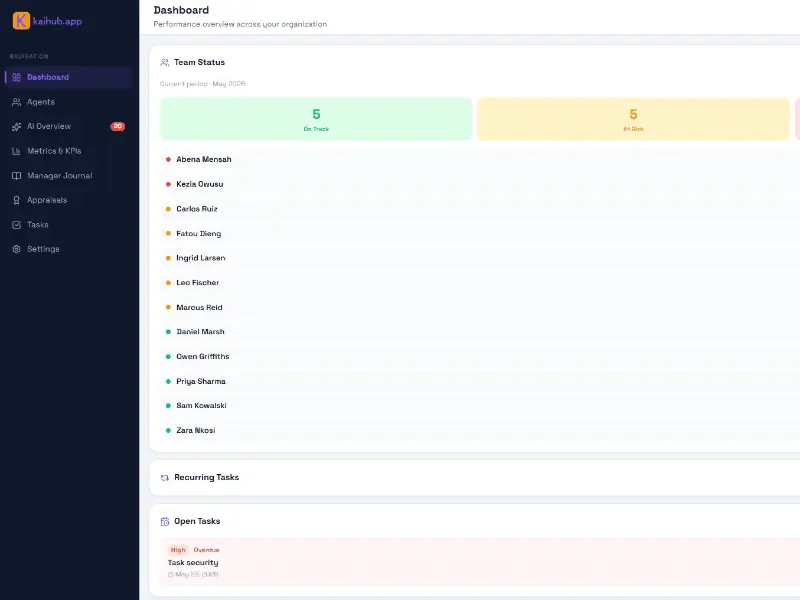Image resolution: width=800 pixels, height=600 pixels.
Task: Click the AI Overview sparkle icon
Action: pyautogui.click(x=16, y=127)
